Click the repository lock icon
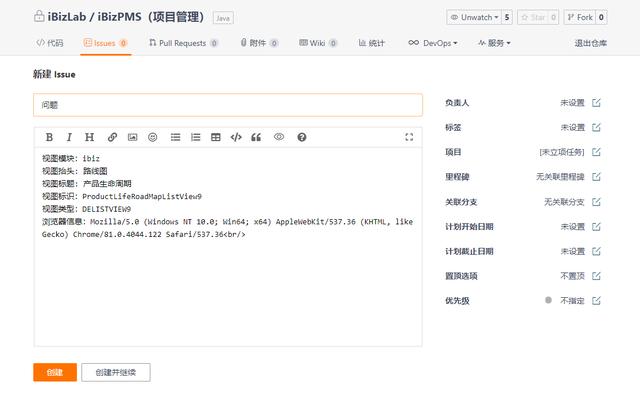The image size is (640, 397). click(39, 16)
